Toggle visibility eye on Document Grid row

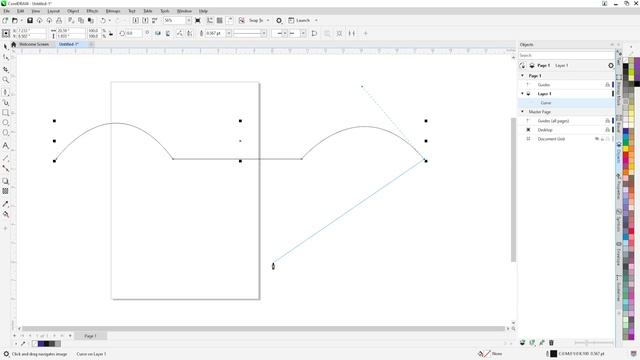click(597, 139)
